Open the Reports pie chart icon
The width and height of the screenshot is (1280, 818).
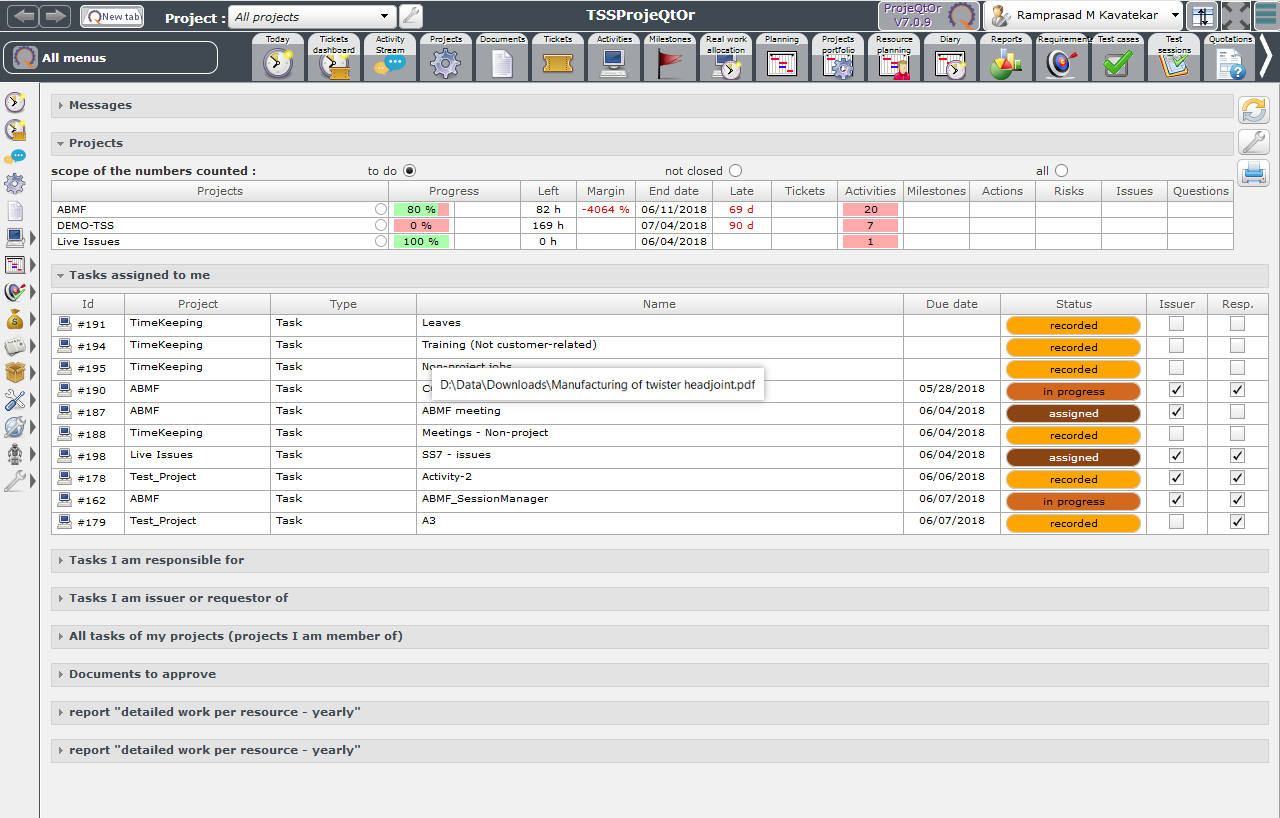(x=1005, y=63)
